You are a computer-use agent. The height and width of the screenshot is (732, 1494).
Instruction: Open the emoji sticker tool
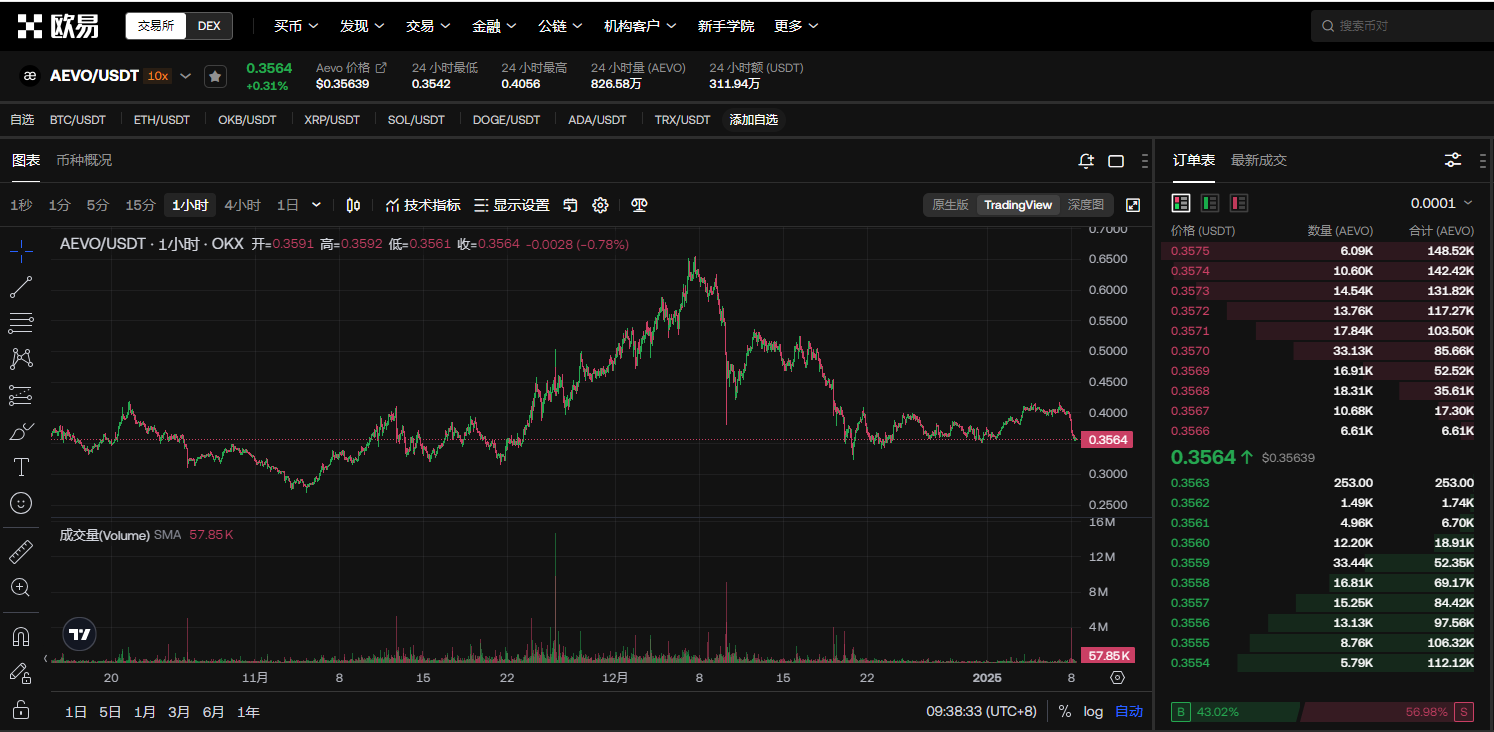coord(21,503)
